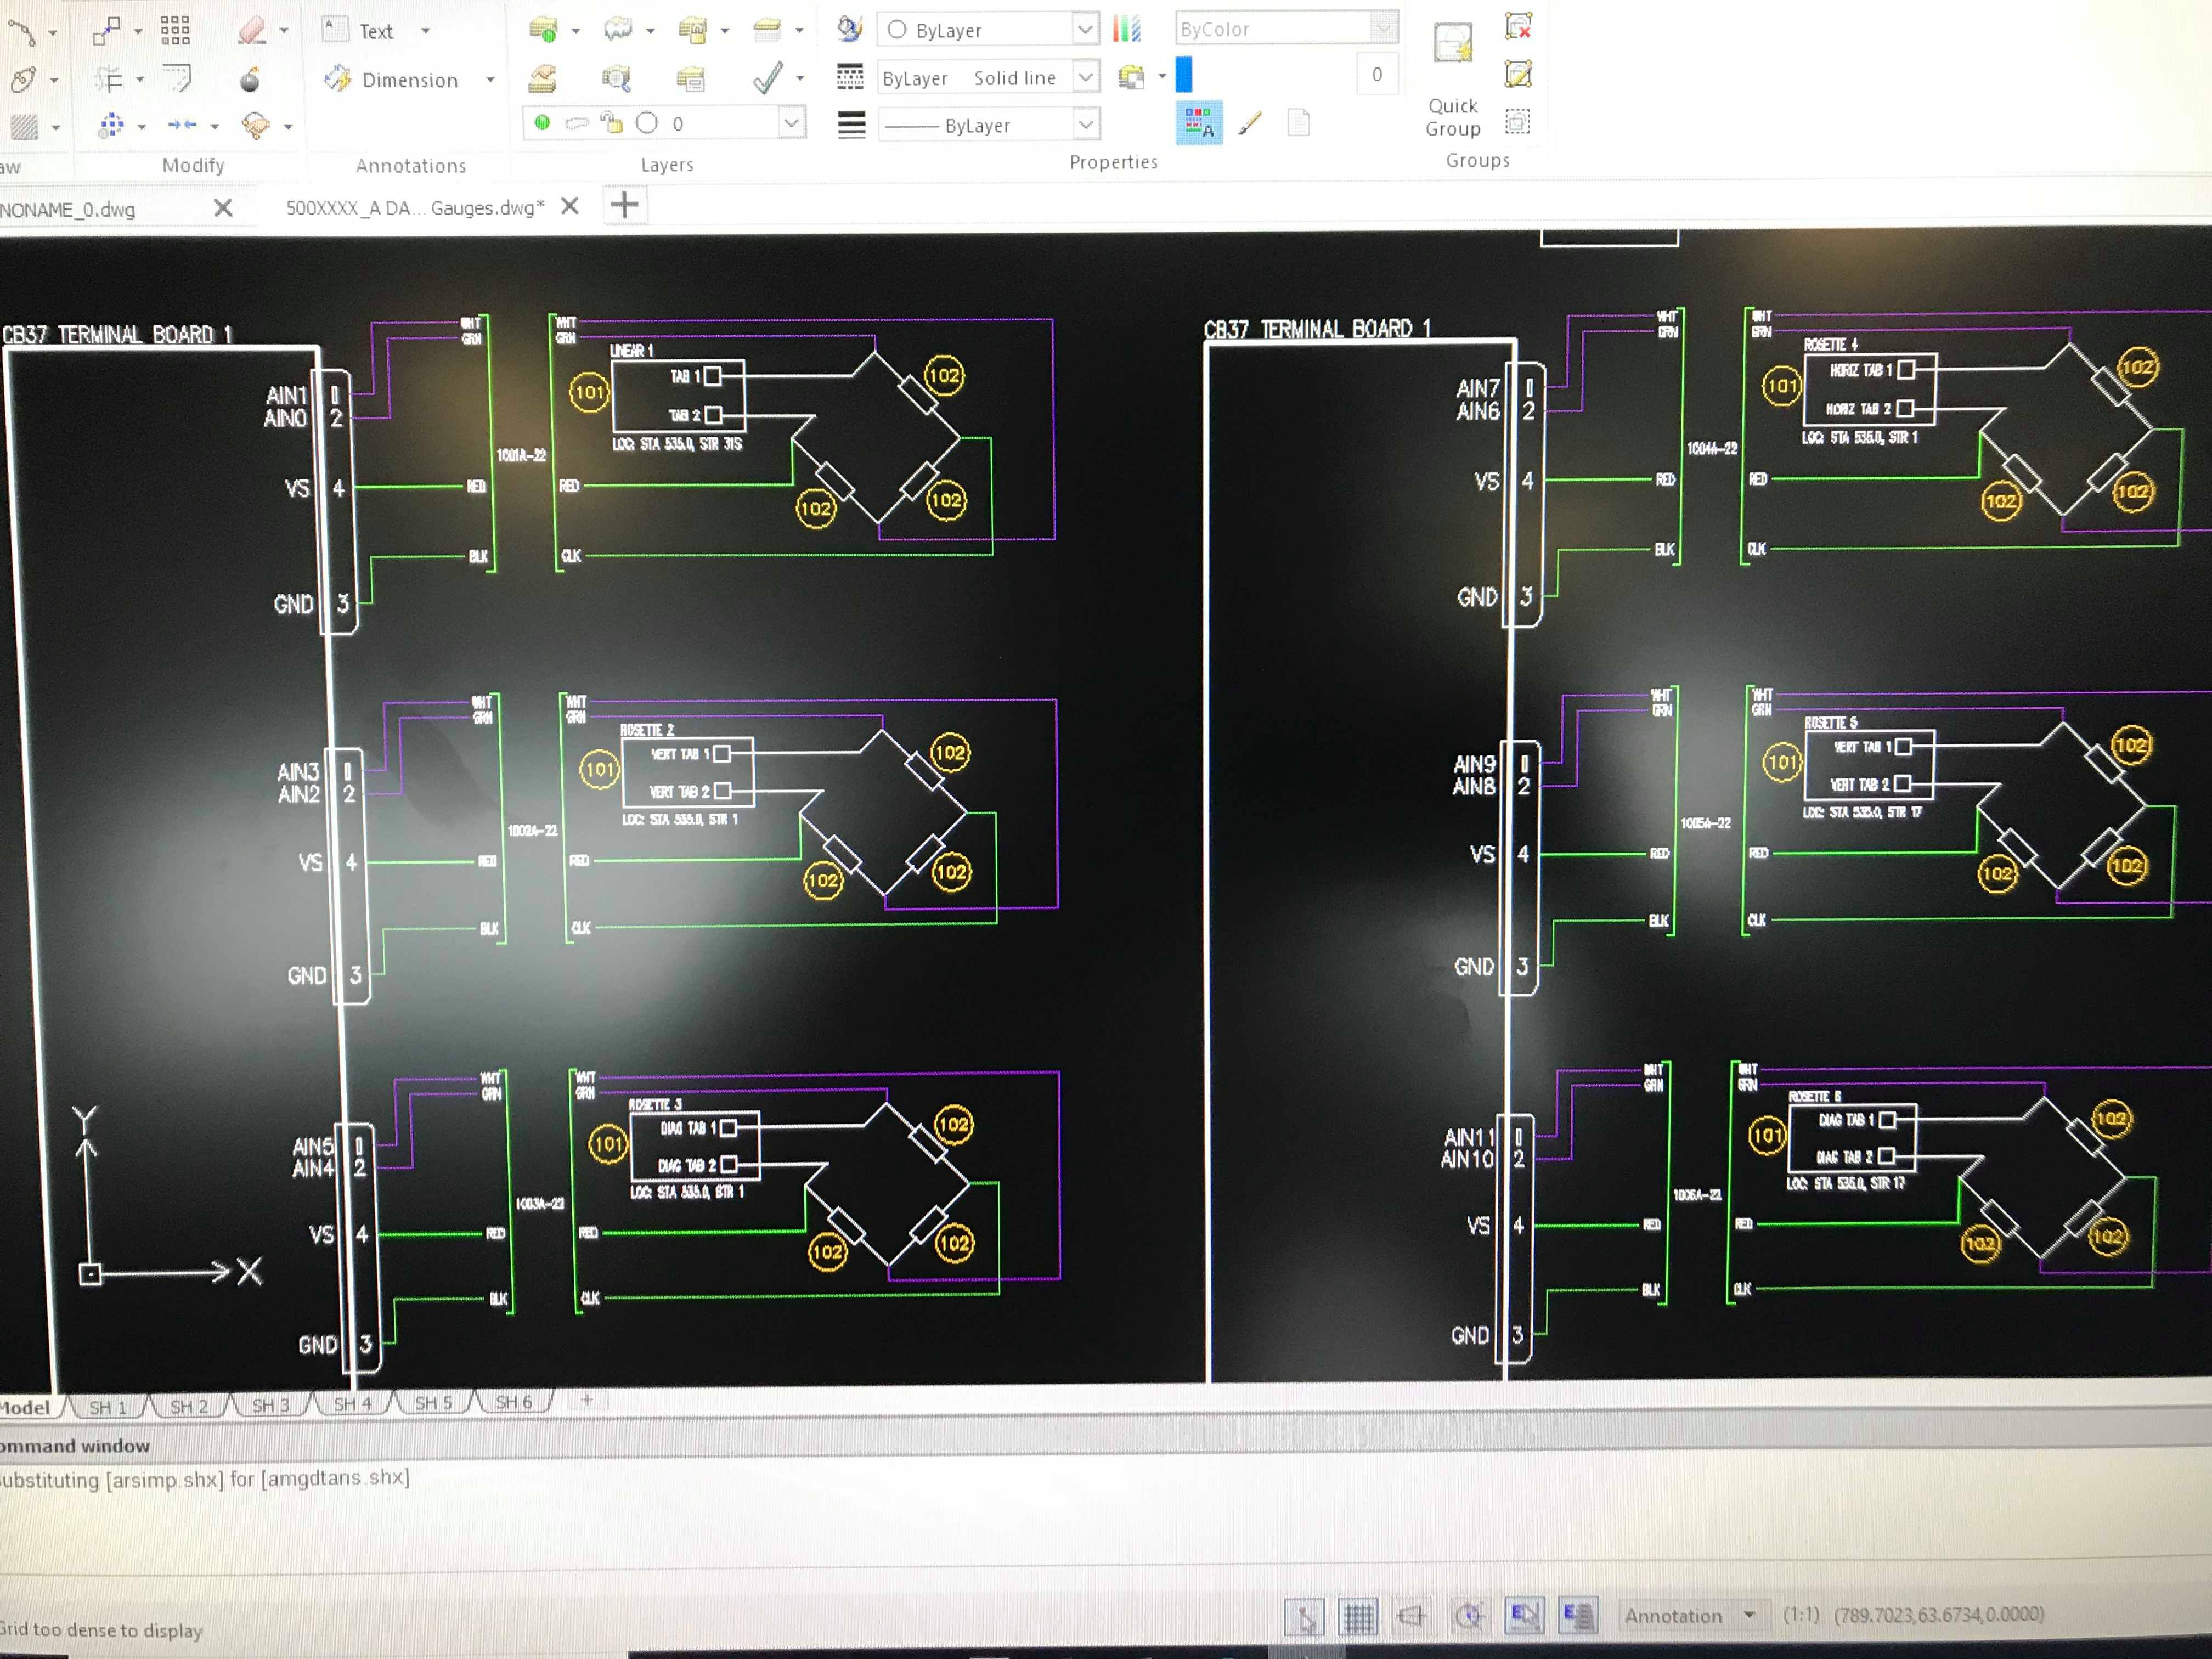This screenshot has height=1659, width=2212.
Task: Click the blue color swatch in Properties
Action: pyautogui.click(x=1184, y=75)
